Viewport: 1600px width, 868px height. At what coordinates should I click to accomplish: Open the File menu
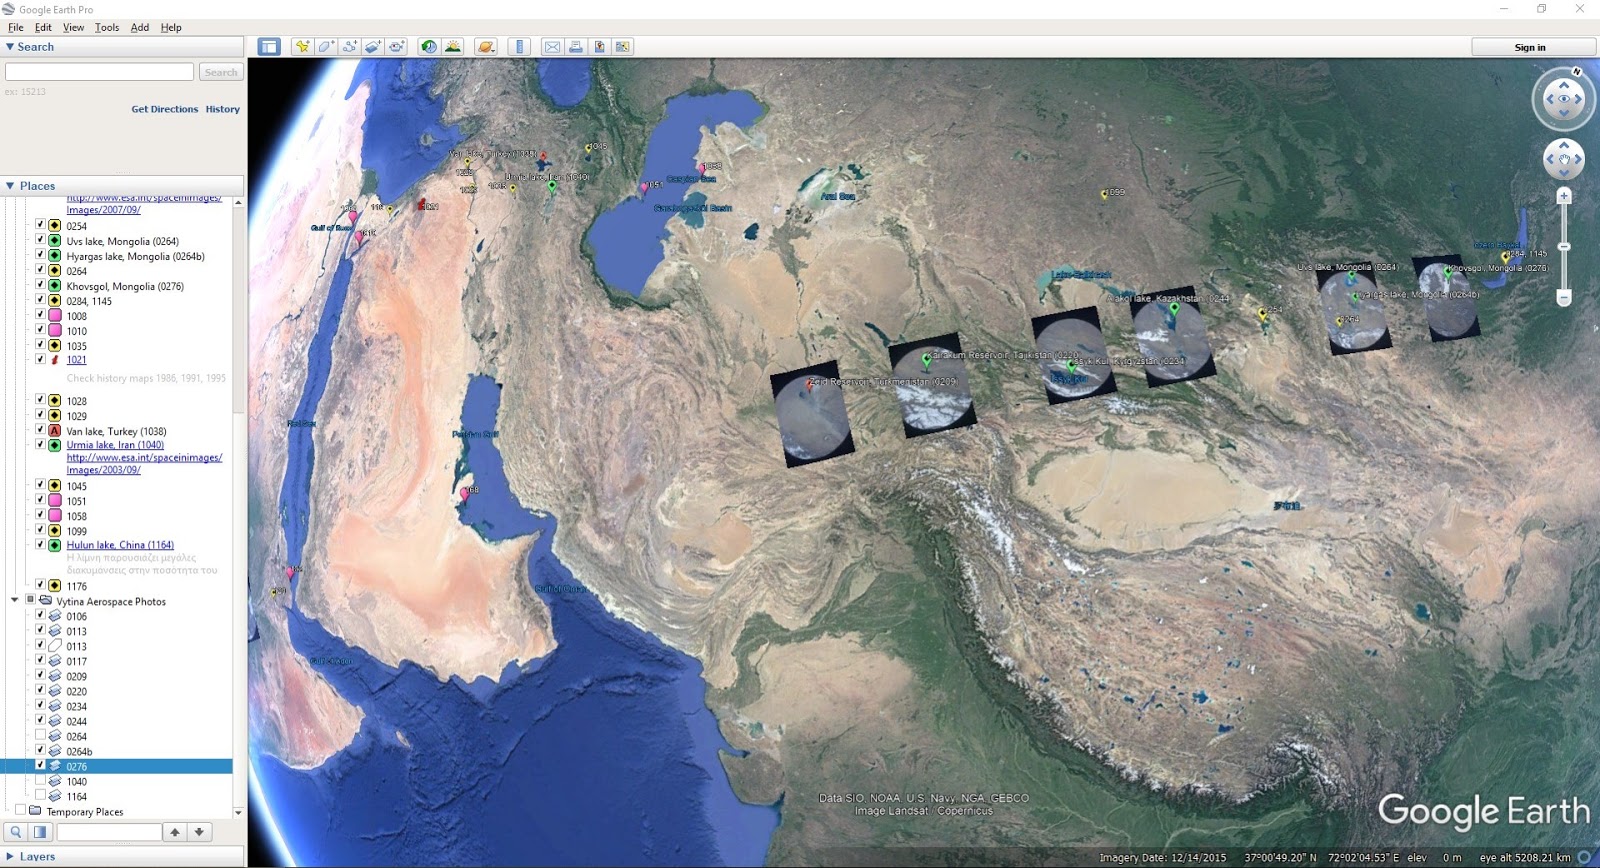click(x=16, y=27)
